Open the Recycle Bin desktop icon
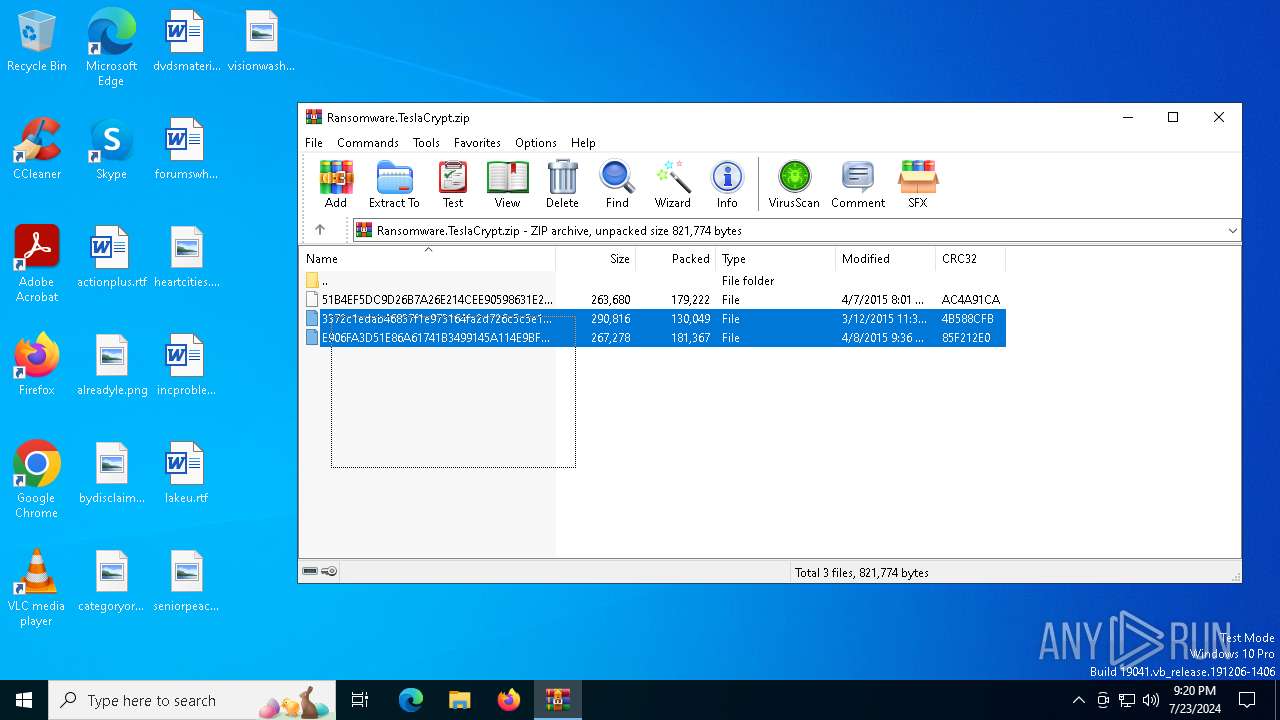The height and width of the screenshot is (720, 1280). (37, 42)
